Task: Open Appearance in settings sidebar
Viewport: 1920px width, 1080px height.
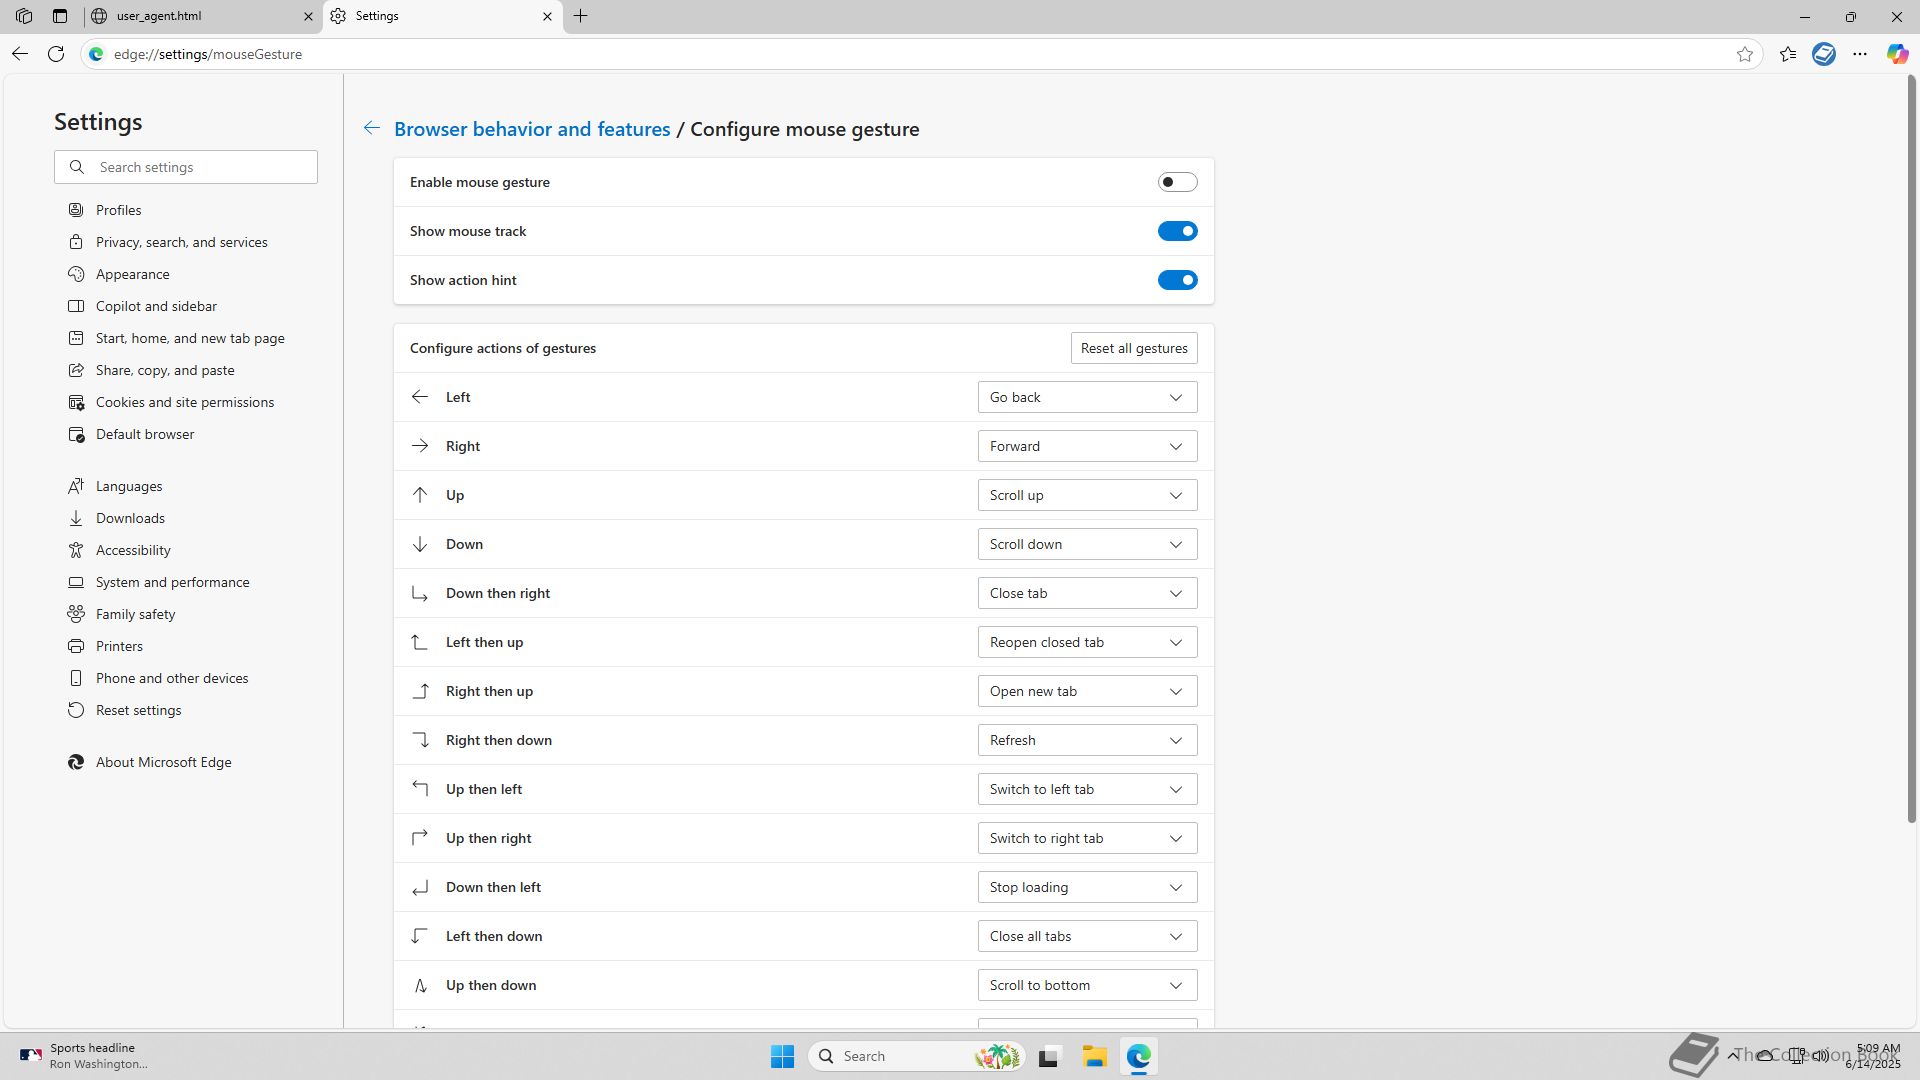Action: [x=132, y=274]
